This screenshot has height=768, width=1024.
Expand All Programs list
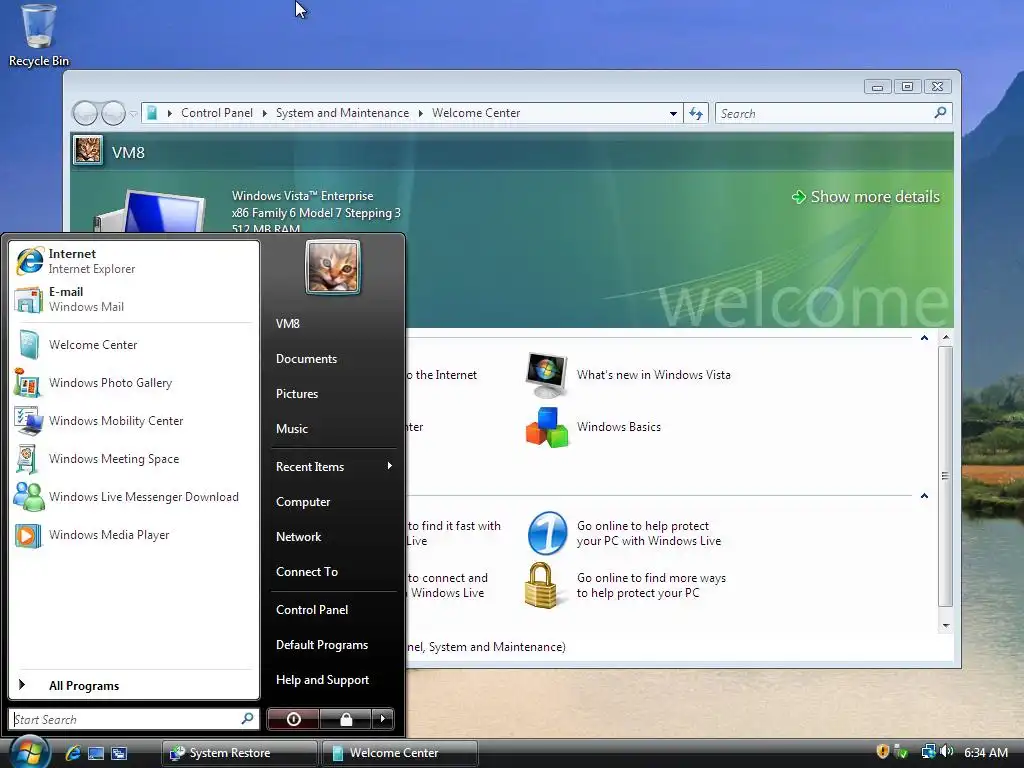(x=133, y=685)
